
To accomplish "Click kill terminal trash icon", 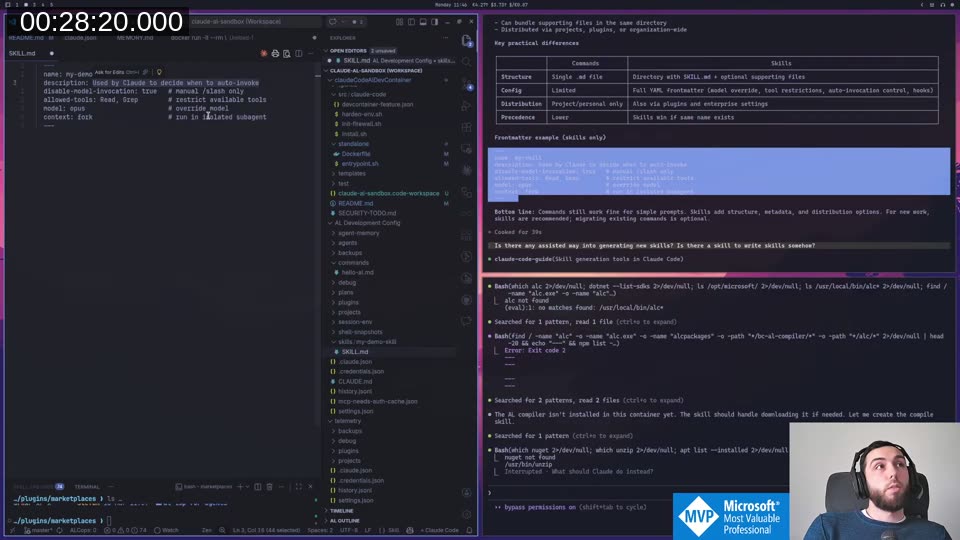I will point(269,487).
